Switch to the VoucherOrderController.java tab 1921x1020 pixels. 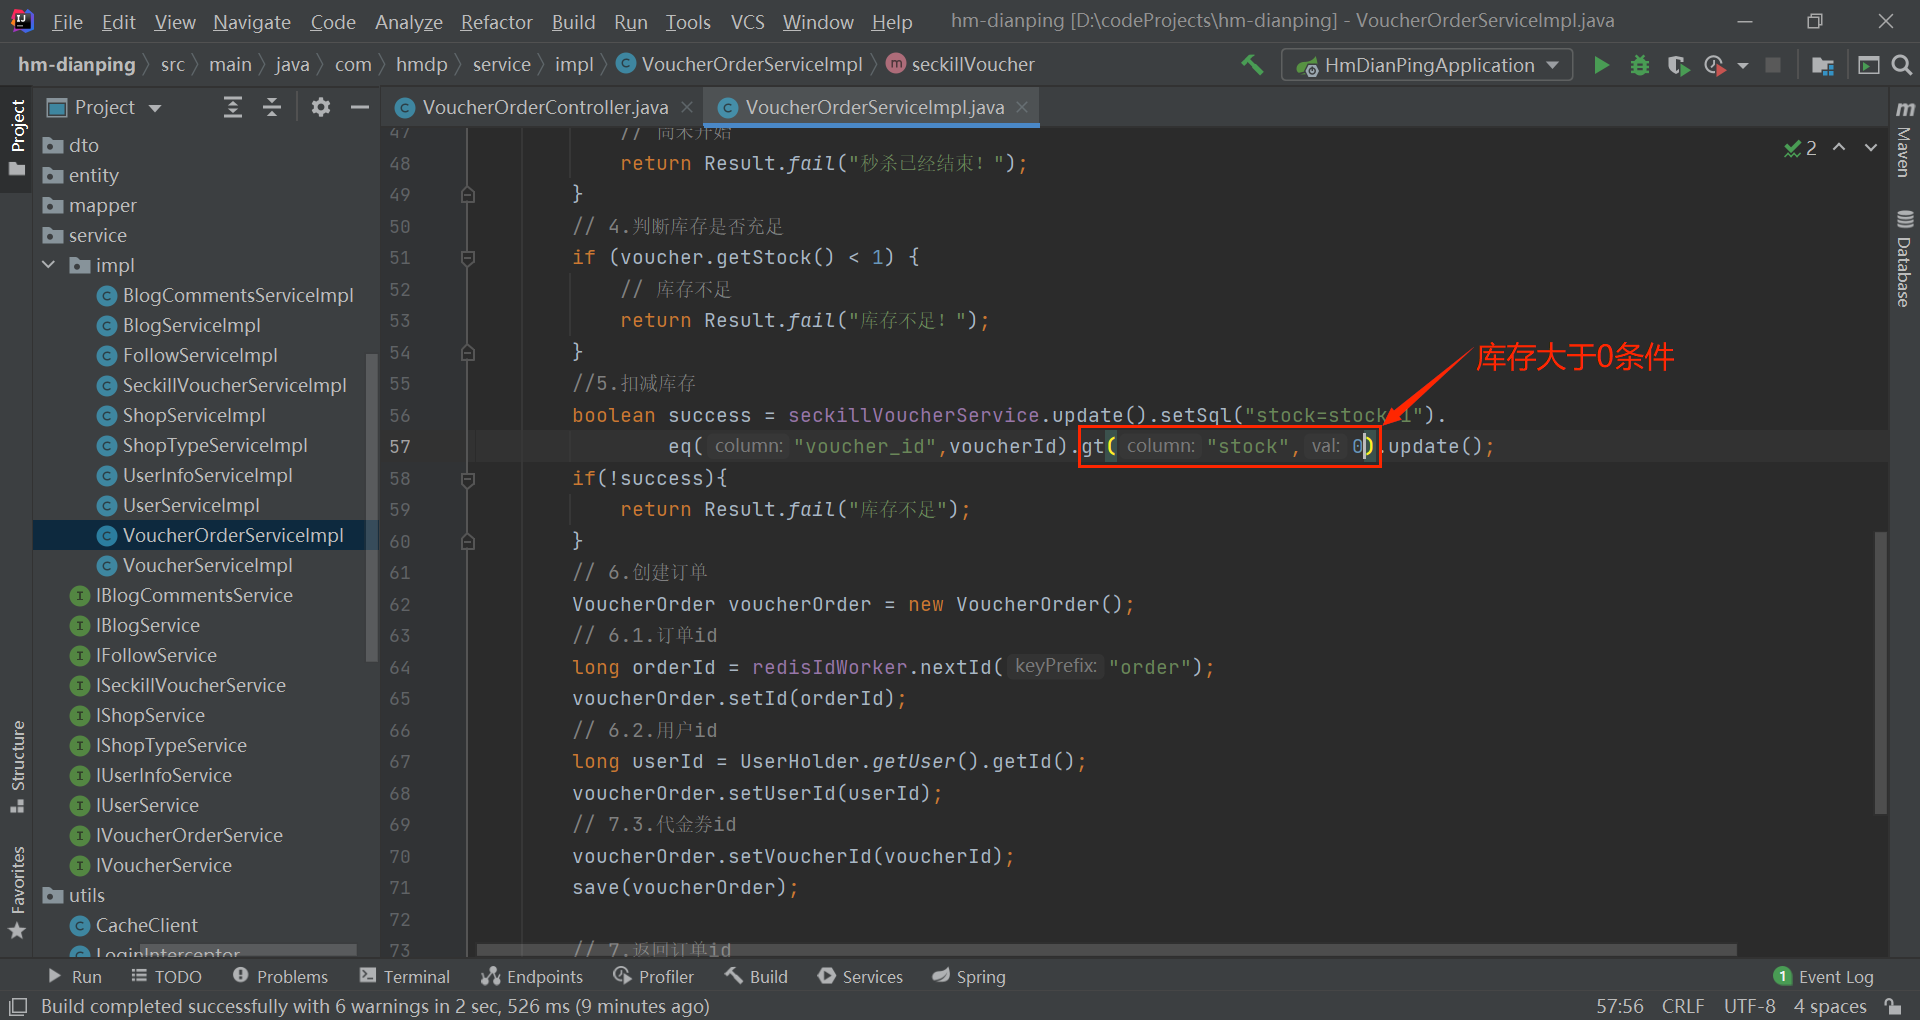click(x=545, y=107)
